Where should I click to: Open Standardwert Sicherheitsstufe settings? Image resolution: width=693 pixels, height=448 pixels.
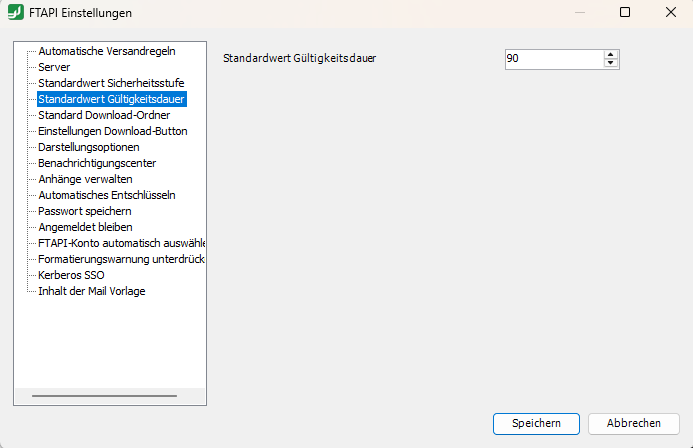pyautogui.click(x=111, y=83)
